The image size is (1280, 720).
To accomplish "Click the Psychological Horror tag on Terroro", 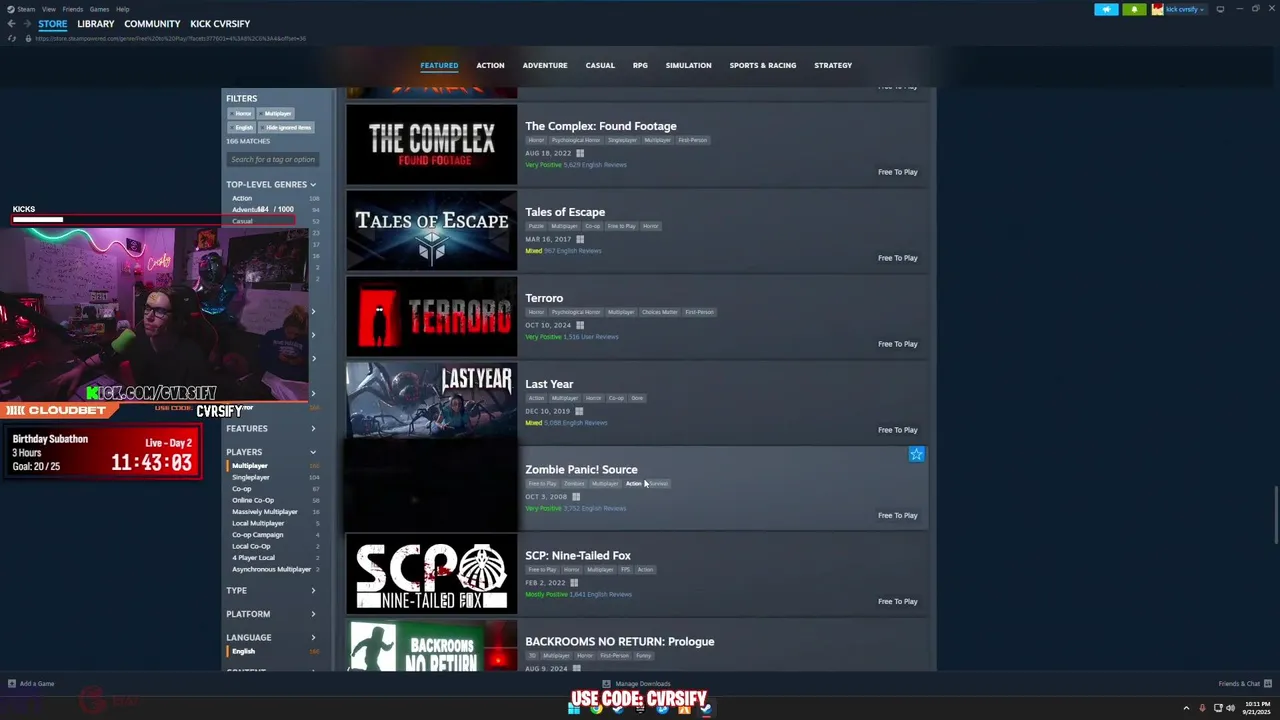I will (x=576, y=312).
